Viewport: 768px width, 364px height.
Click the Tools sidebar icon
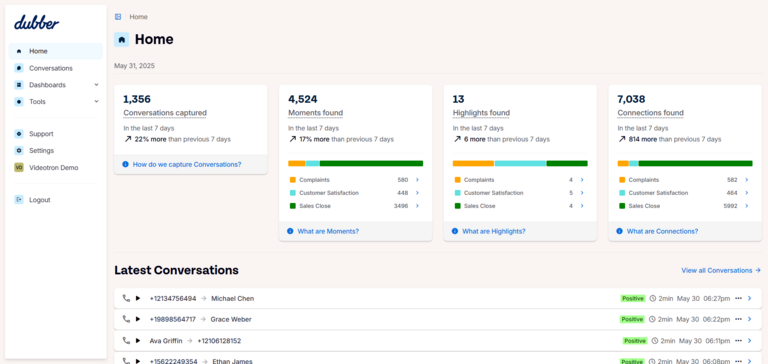click(x=19, y=101)
